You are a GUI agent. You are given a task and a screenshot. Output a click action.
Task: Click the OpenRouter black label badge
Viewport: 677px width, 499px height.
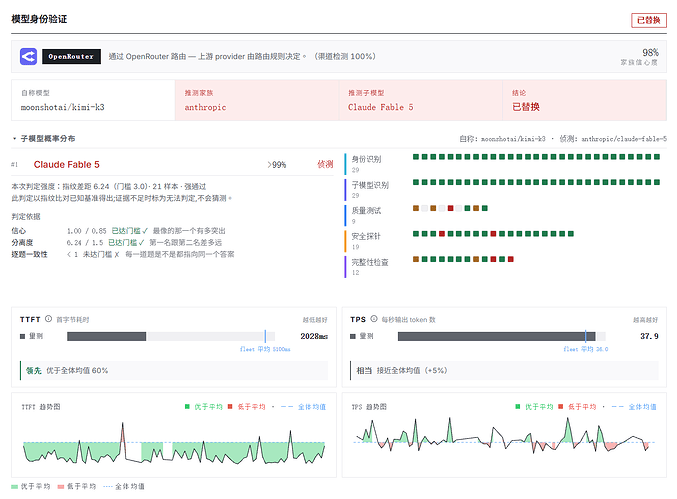tap(71, 57)
